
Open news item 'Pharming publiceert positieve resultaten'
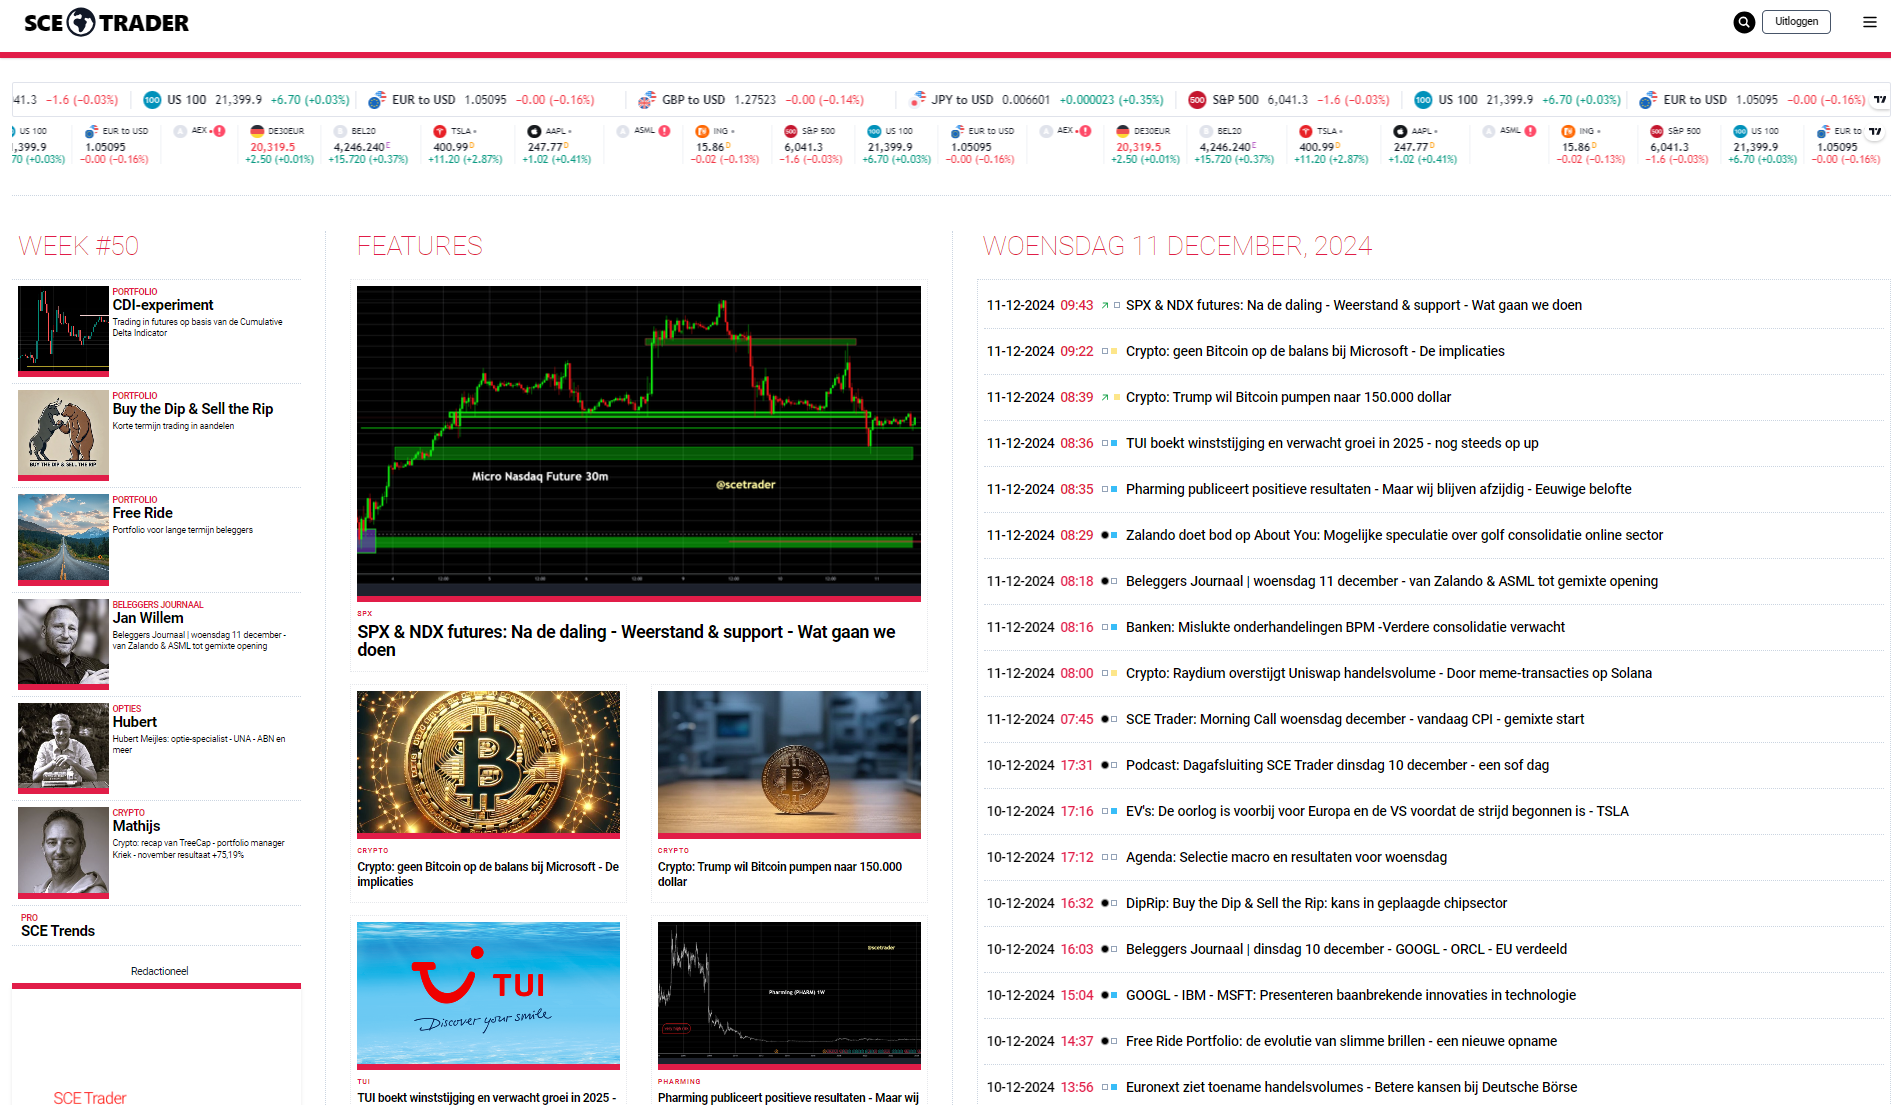tap(1379, 490)
